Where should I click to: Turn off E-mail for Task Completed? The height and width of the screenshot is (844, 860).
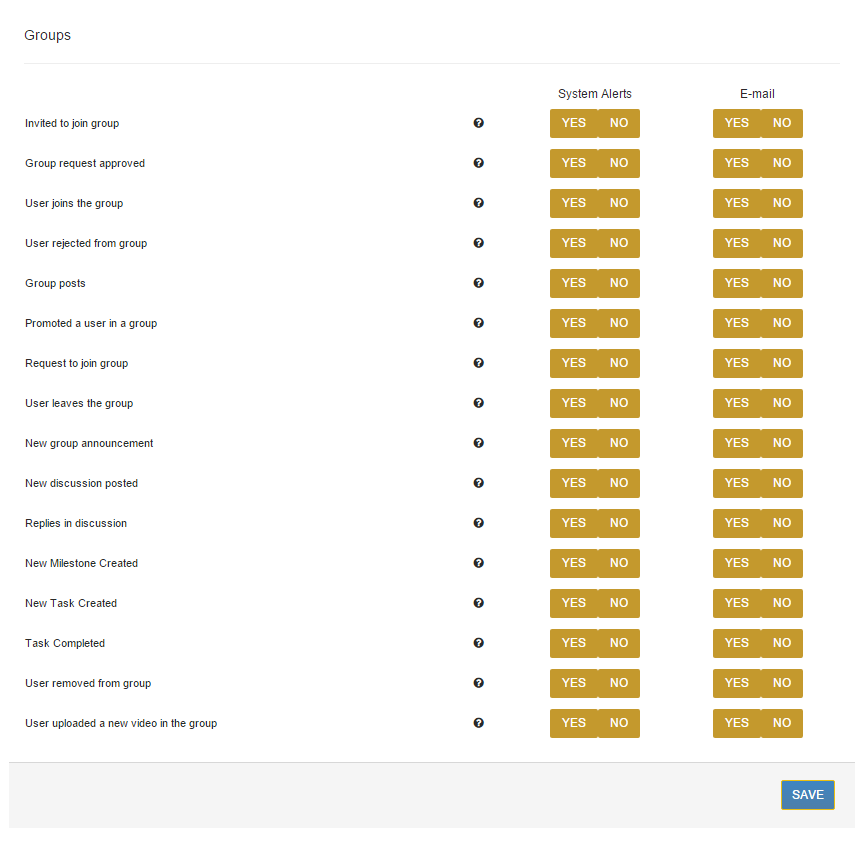point(782,643)
